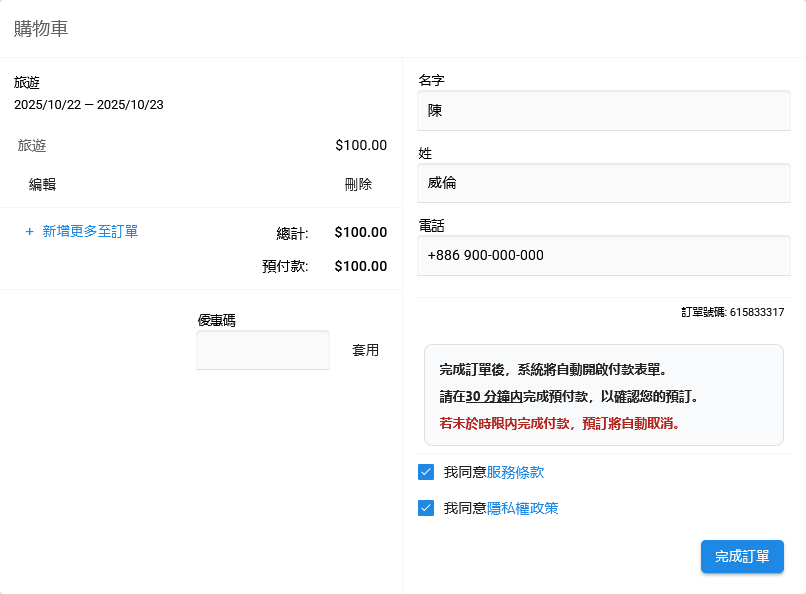
Task: Click into the 電話 phone number field
Action: [603, 255]
